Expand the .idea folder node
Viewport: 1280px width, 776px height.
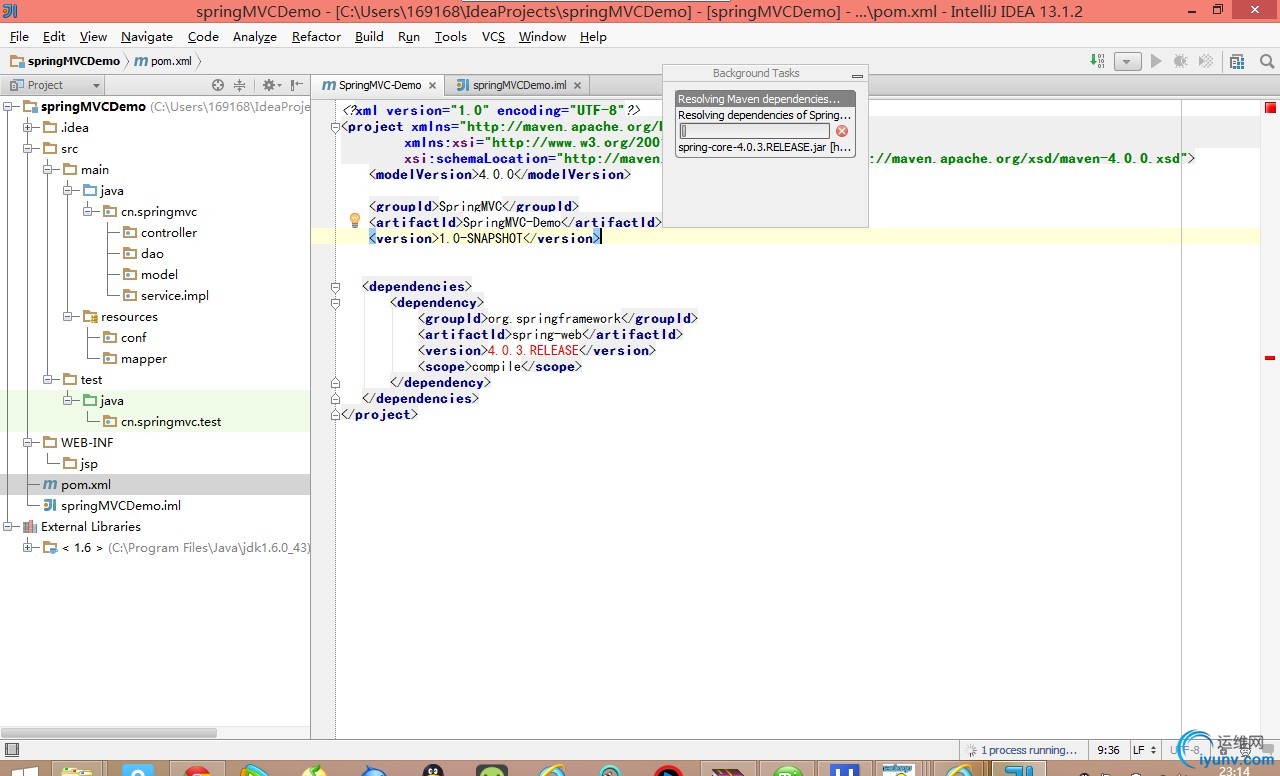pos(28,127)
